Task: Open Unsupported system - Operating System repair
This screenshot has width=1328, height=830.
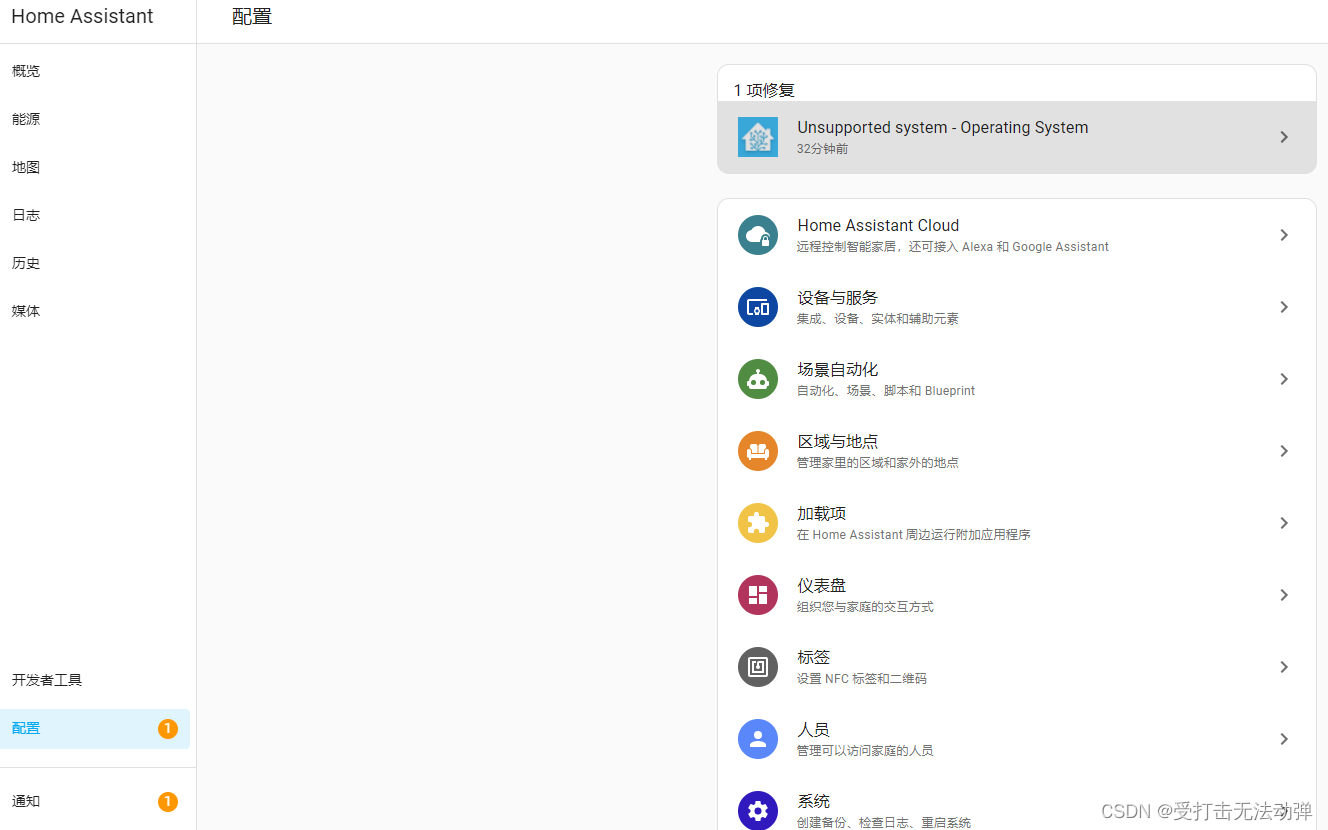Action: (1017, 137)
